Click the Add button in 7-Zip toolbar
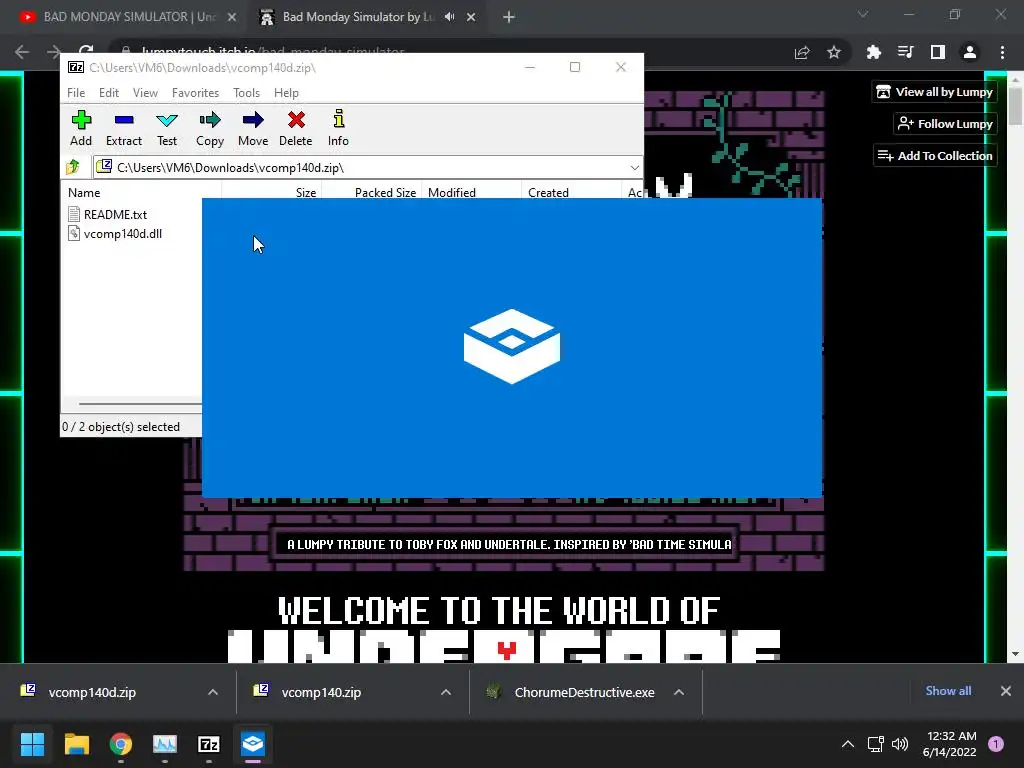Screen dimensions: 1024x768 [81, 128]
